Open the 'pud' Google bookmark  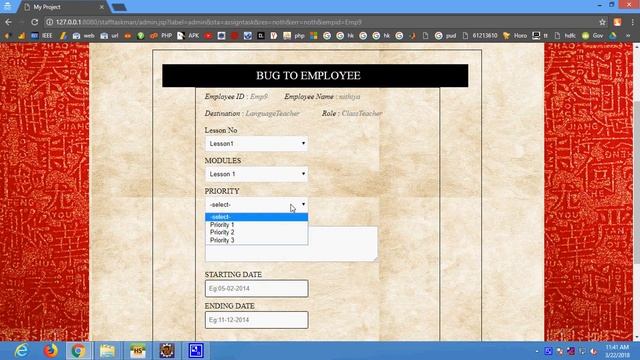tap(445, 36)
